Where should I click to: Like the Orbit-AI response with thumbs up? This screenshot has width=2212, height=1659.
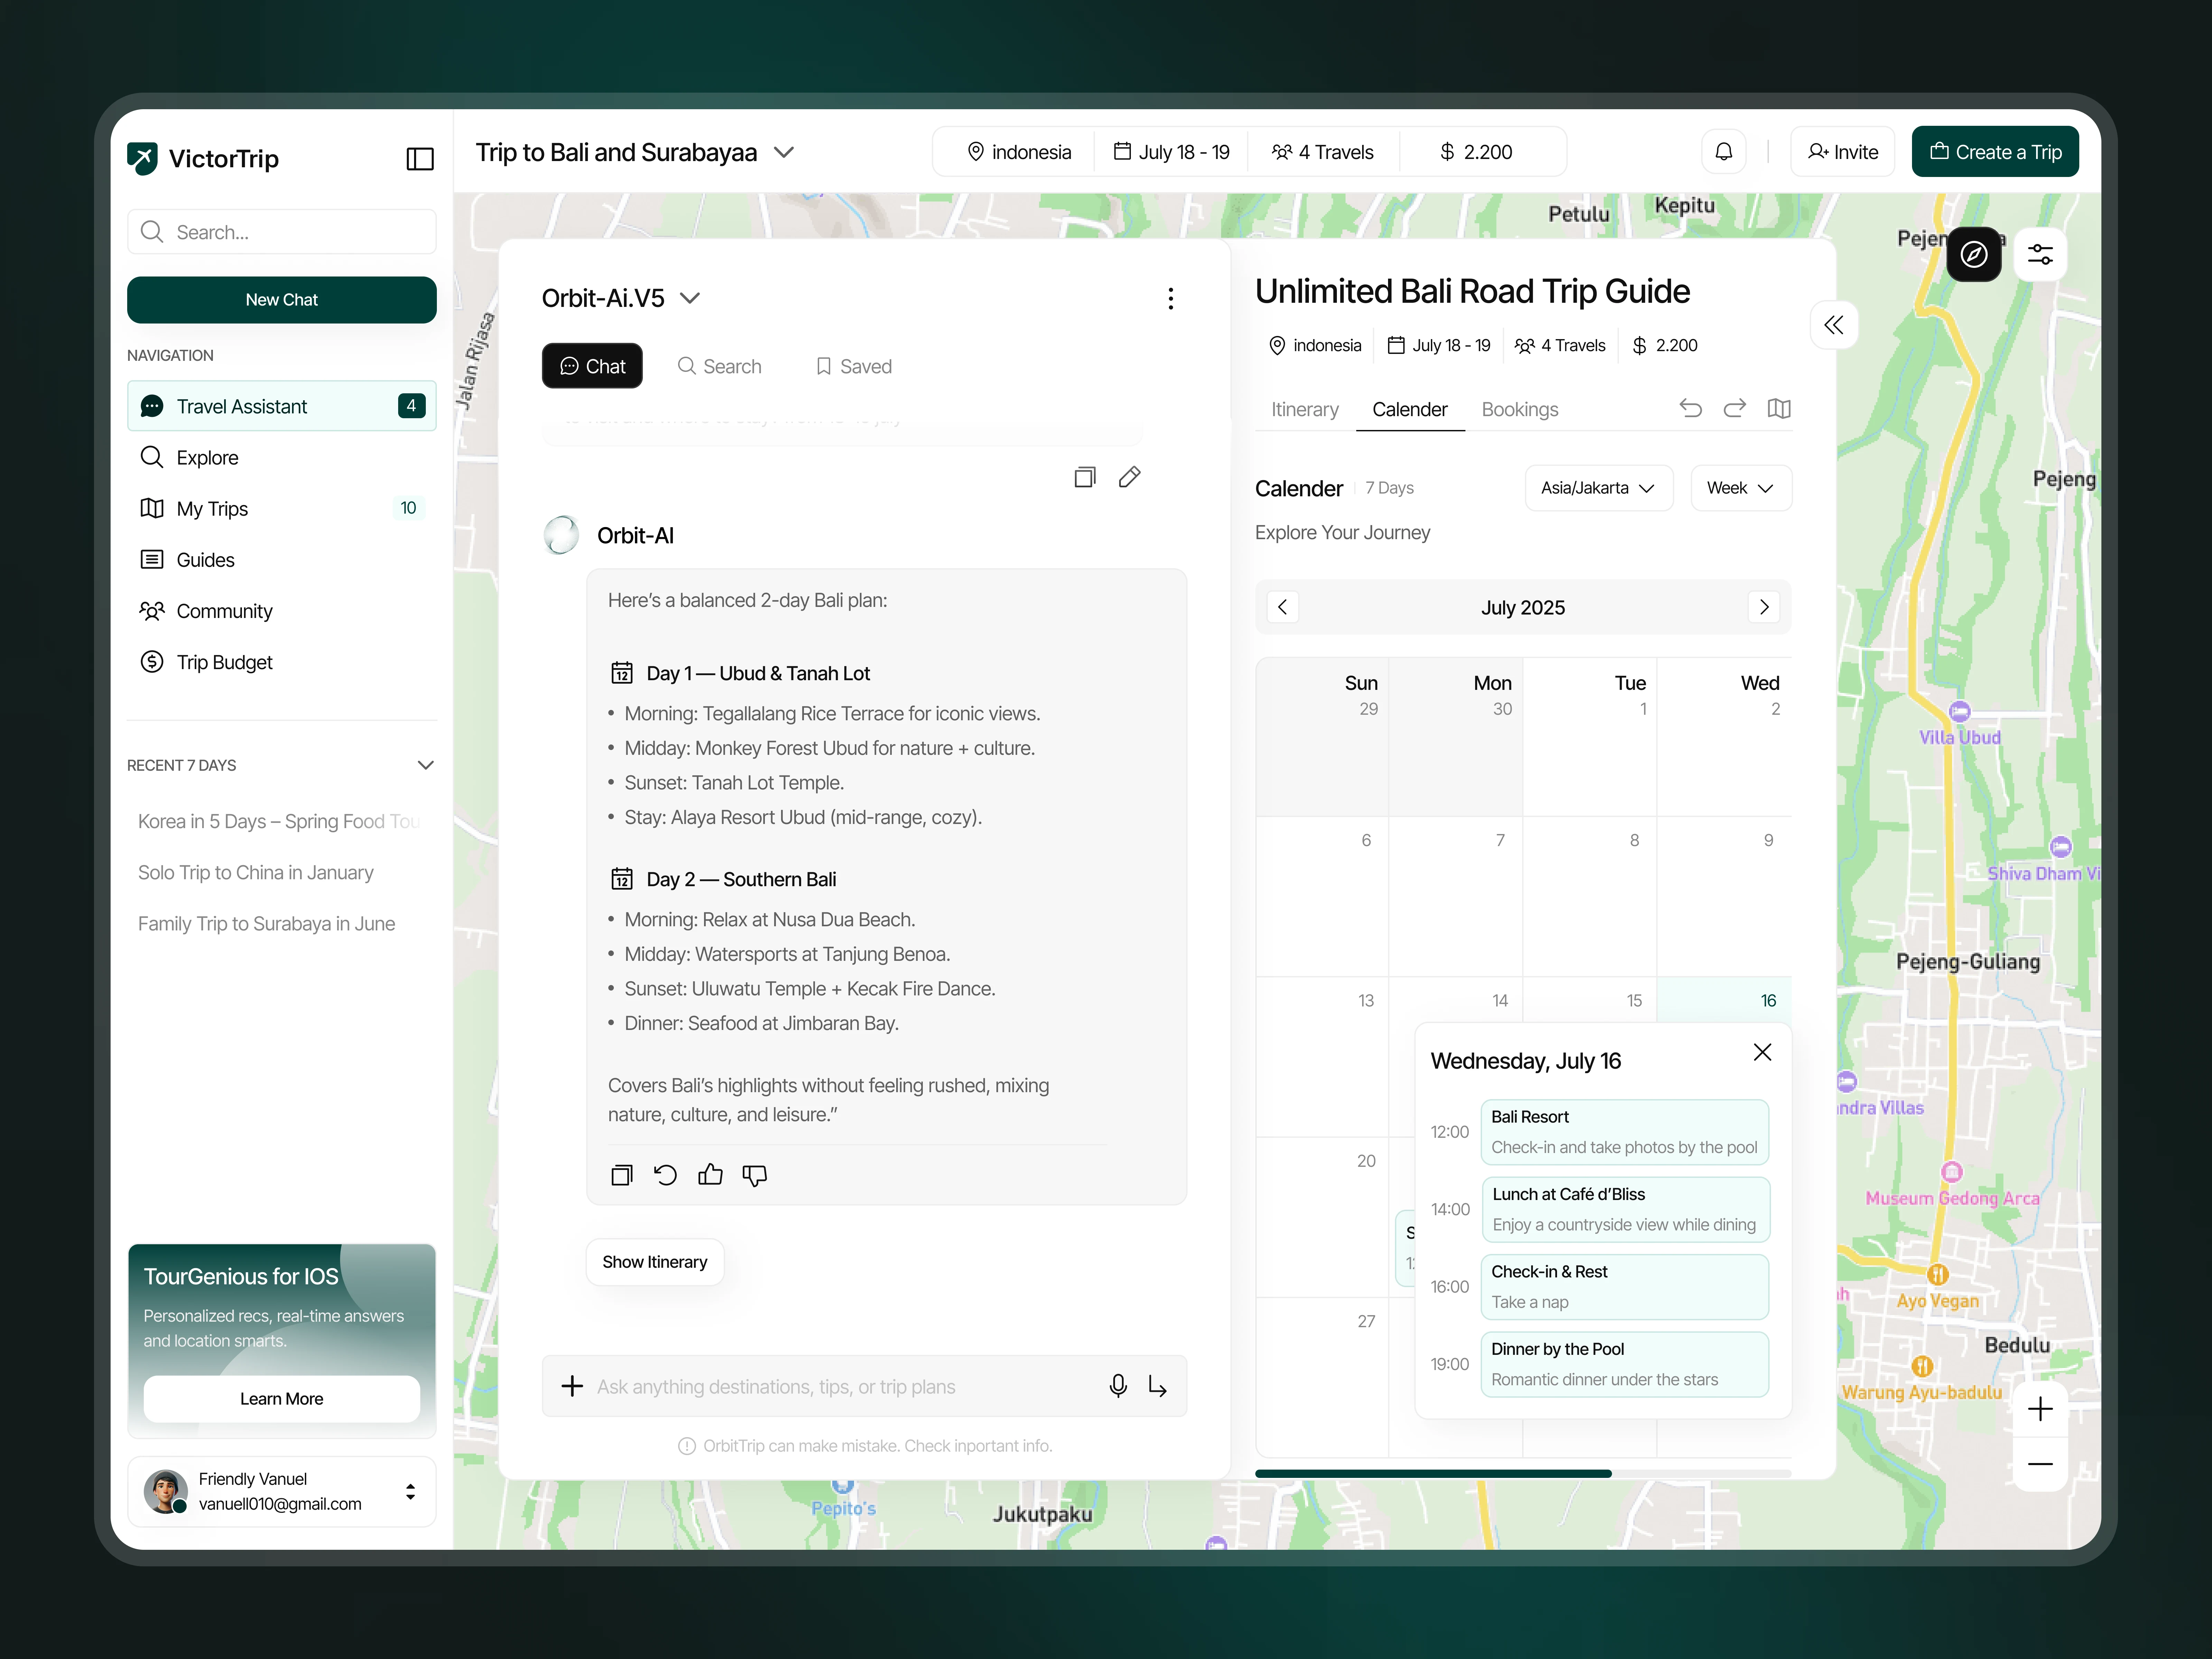coord(710,1175)
